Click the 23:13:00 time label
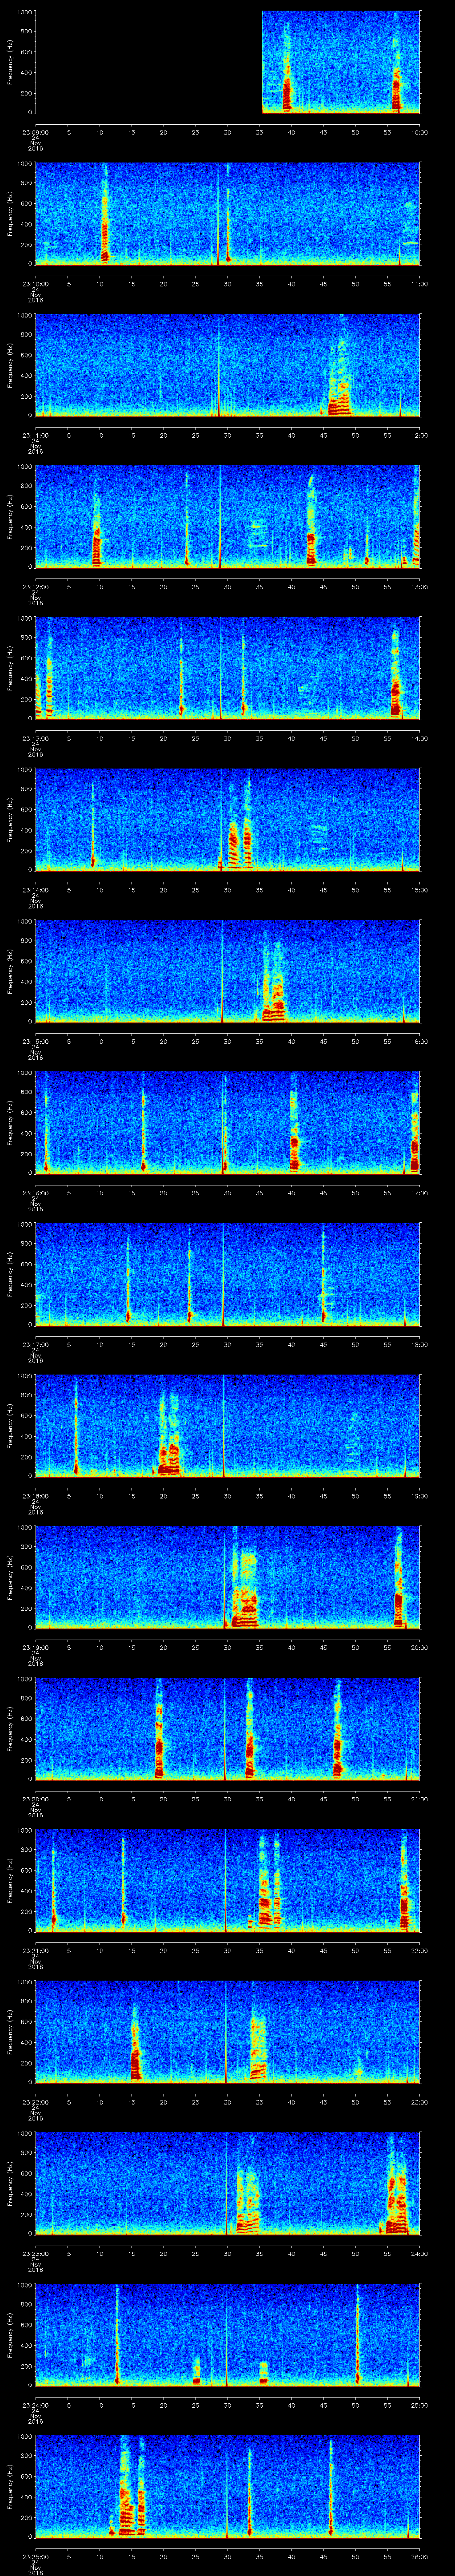This screenshot has width=455, height=2576. pos(36,738)
